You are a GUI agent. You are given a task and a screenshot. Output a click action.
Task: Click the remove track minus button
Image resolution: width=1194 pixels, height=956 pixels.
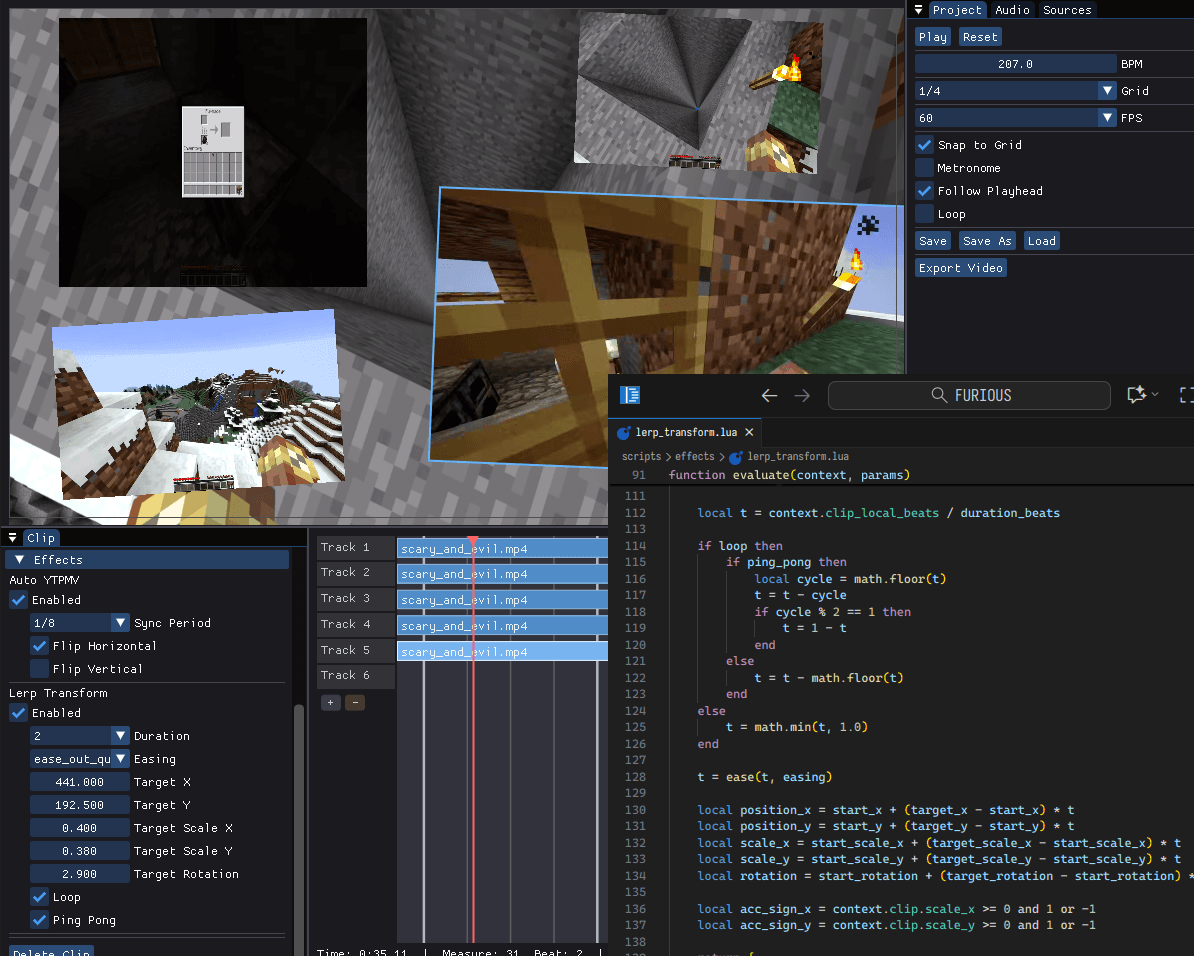355,703
